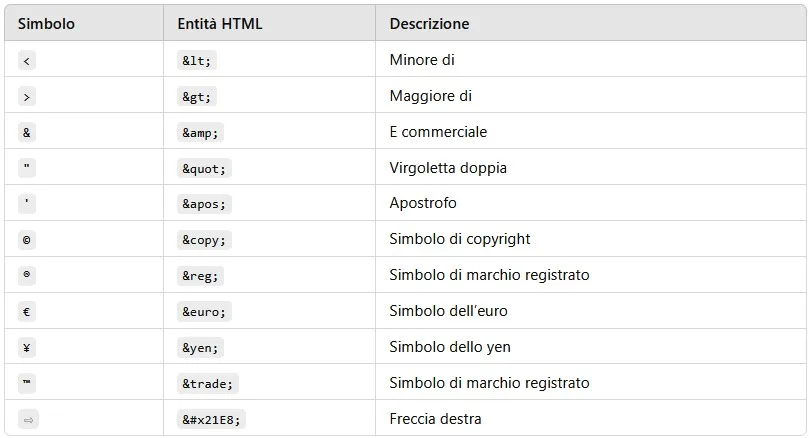Viewport: 809px width, 438px height.
Task: Click the copyright symbol chip
Action: [27, 240]
